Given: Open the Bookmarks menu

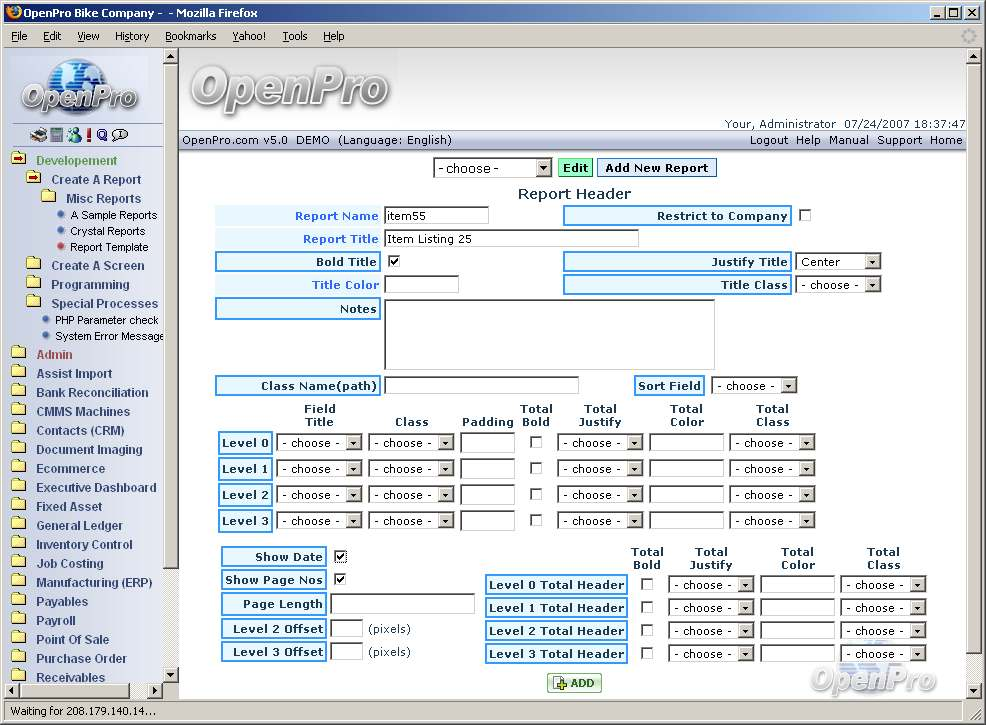Looking at the screenshot, I should 190,36.
